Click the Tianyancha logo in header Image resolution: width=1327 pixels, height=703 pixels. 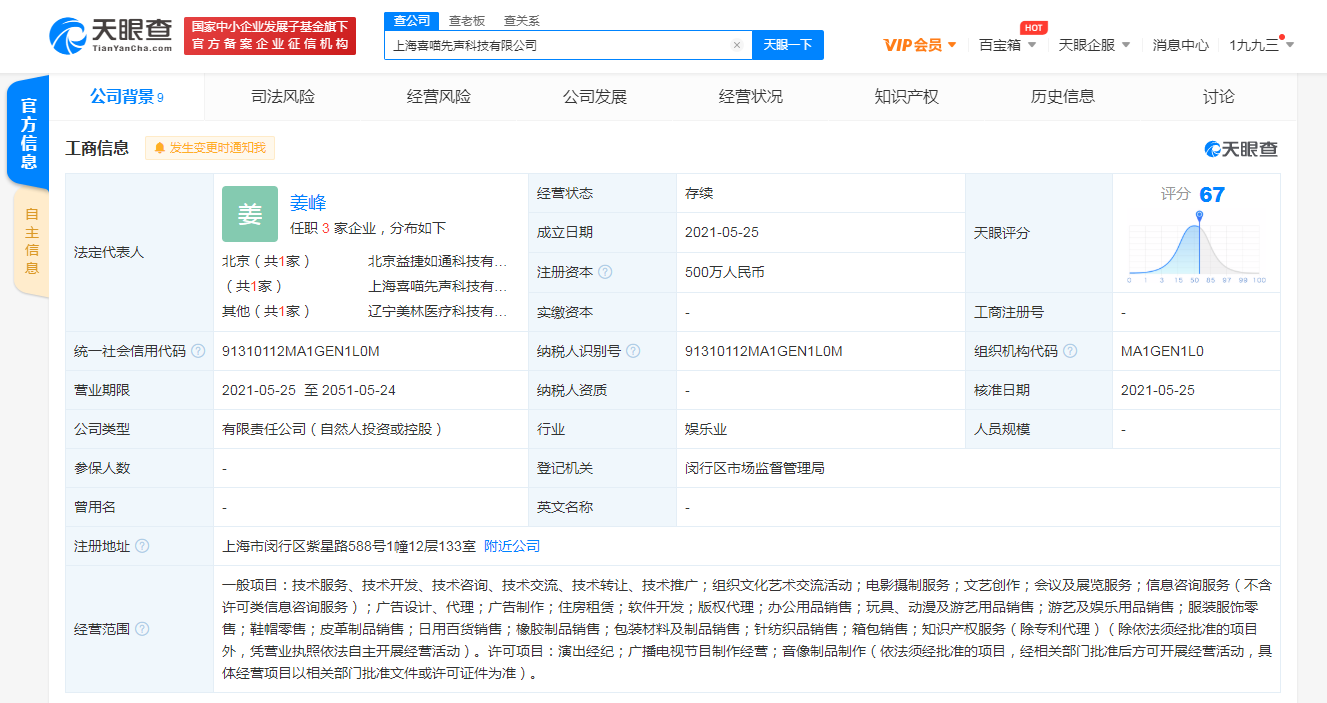(x=111, y=36)
